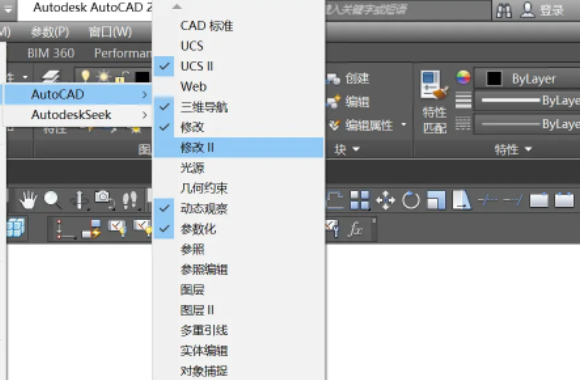Expand the AutodeskSeek submenu
Screen dimensions: 580x380
[x=78, y=115]
